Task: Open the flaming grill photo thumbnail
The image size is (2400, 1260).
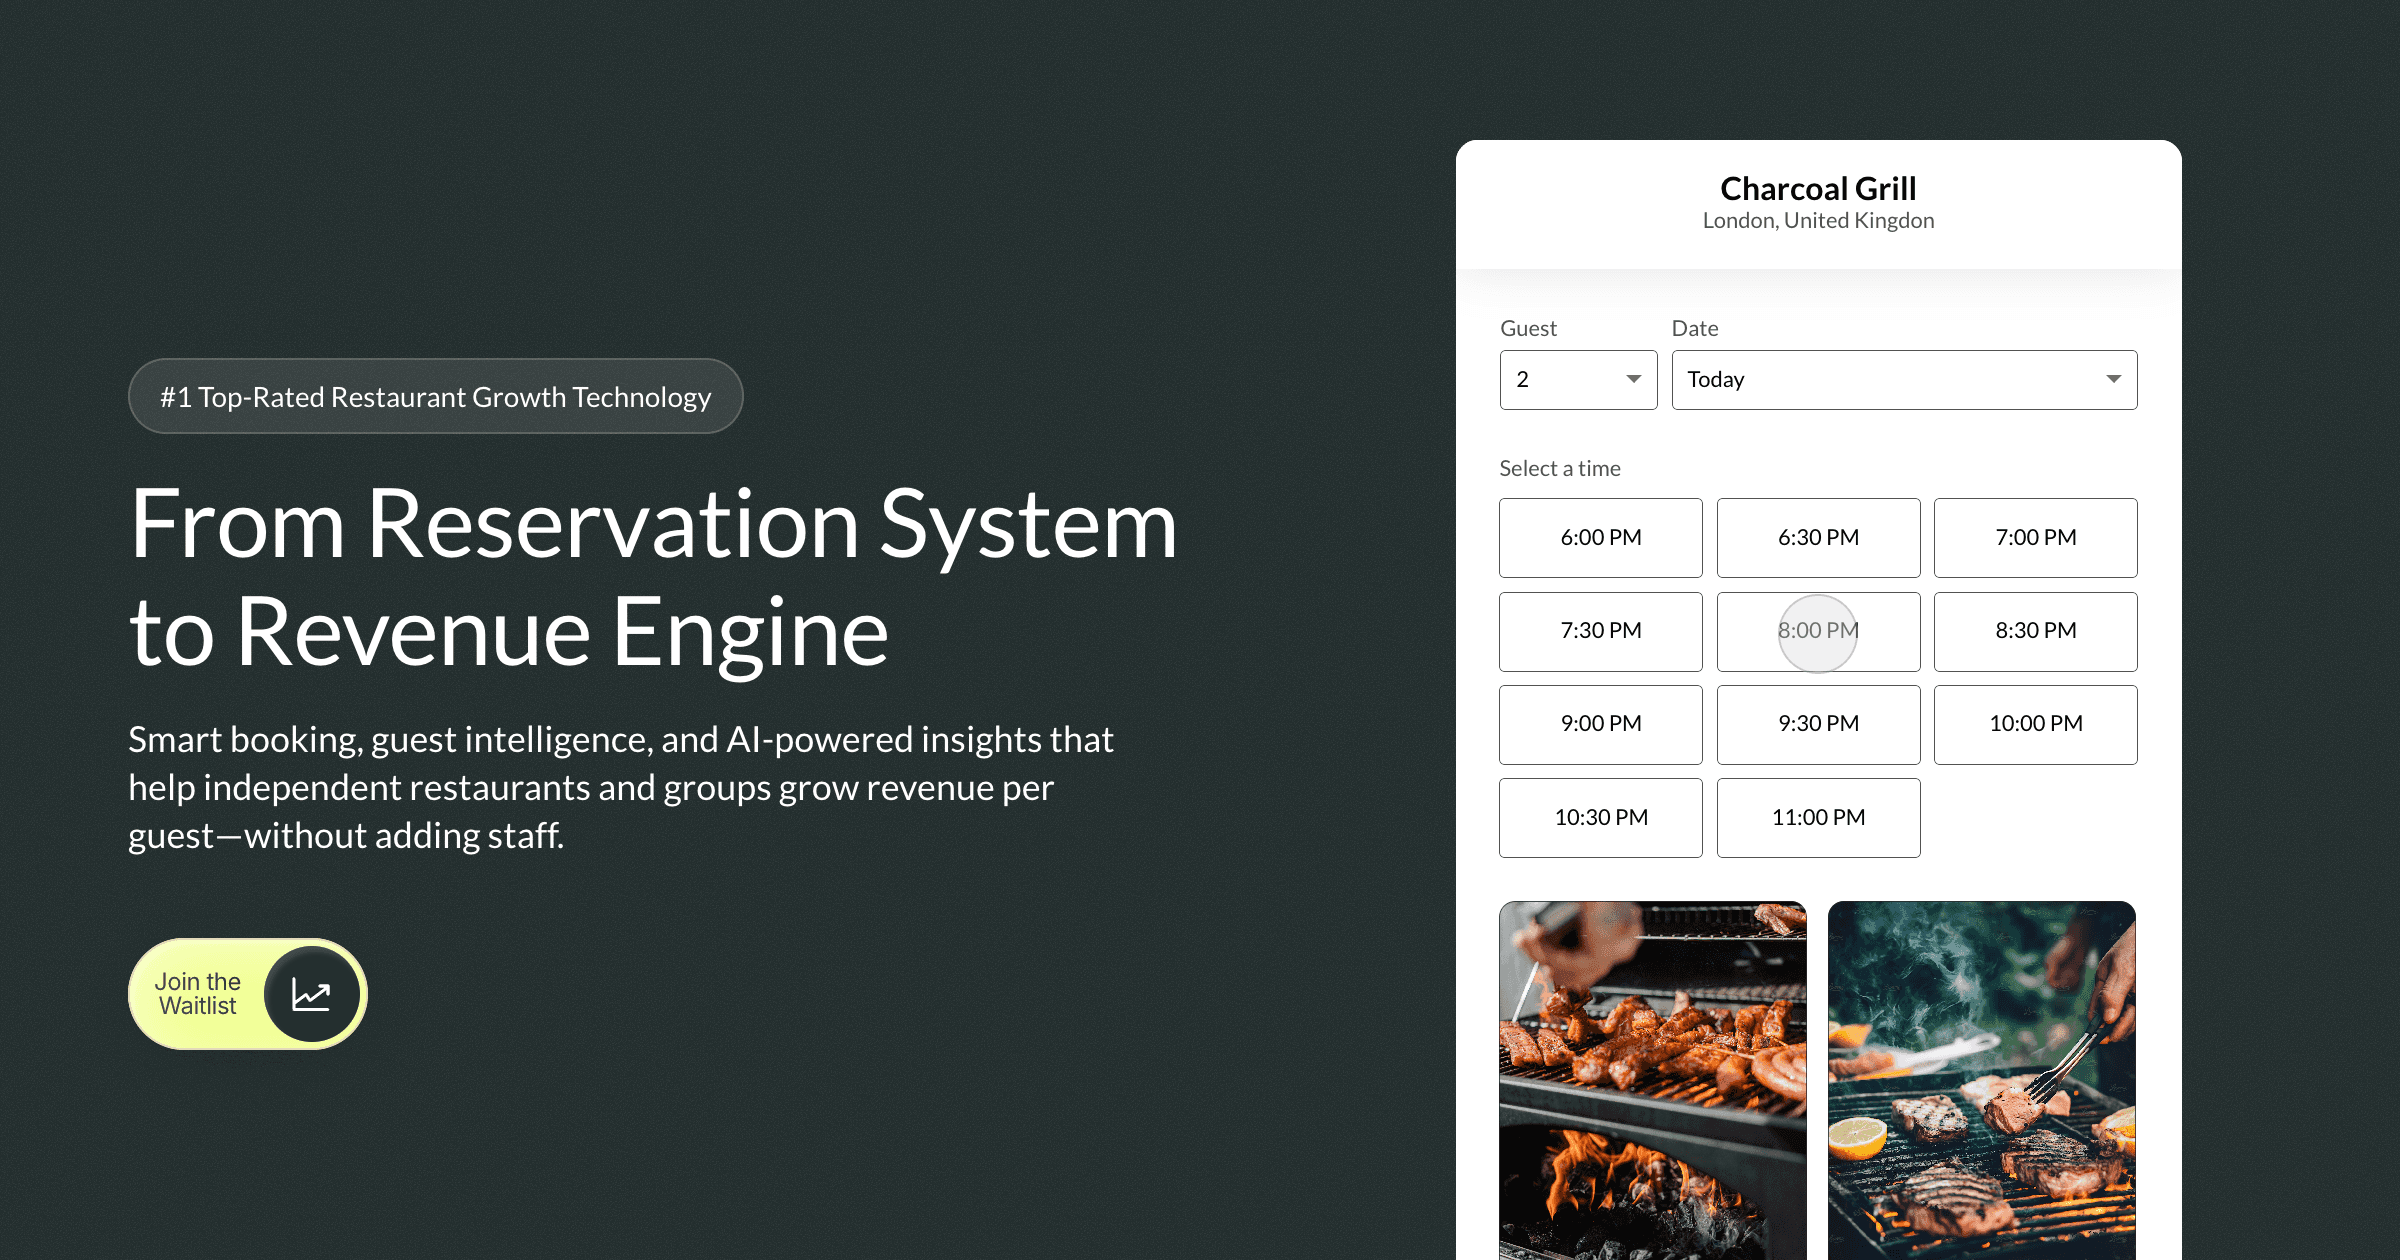Action: [x=1652, y=1080]
